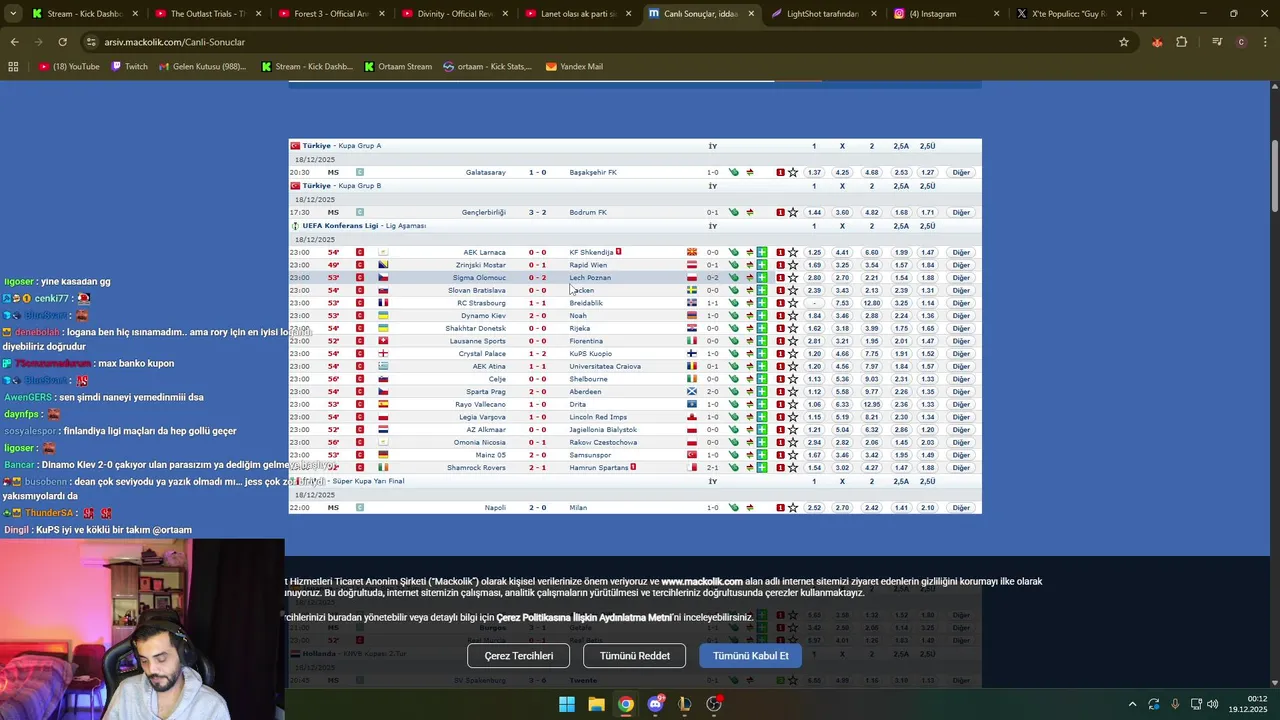Open File Explorer from the taskbar
This screenshot has width=1280, height=720.
[x=596, y=704]
